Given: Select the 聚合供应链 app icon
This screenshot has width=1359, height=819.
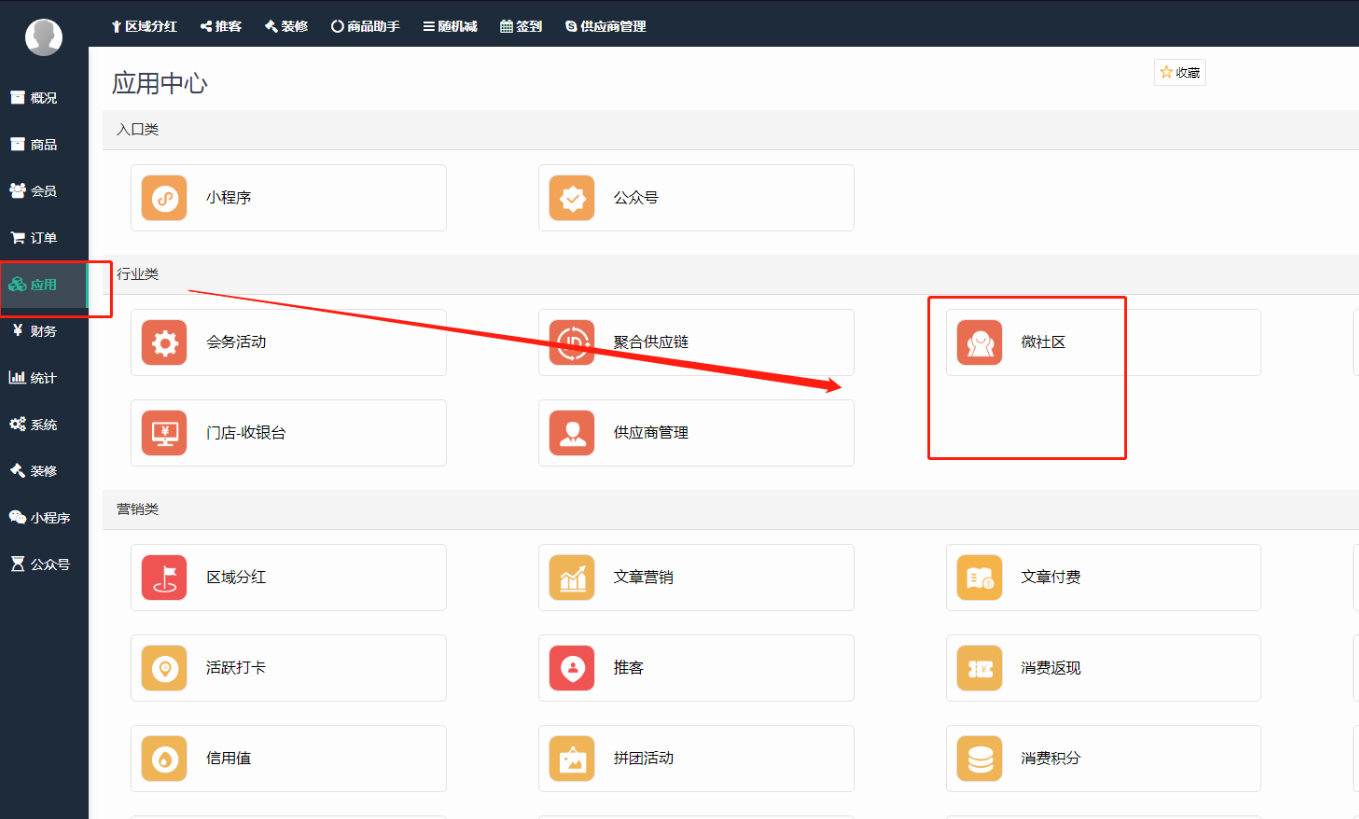Looking at the screenshot, I should (x=571, y=343).
